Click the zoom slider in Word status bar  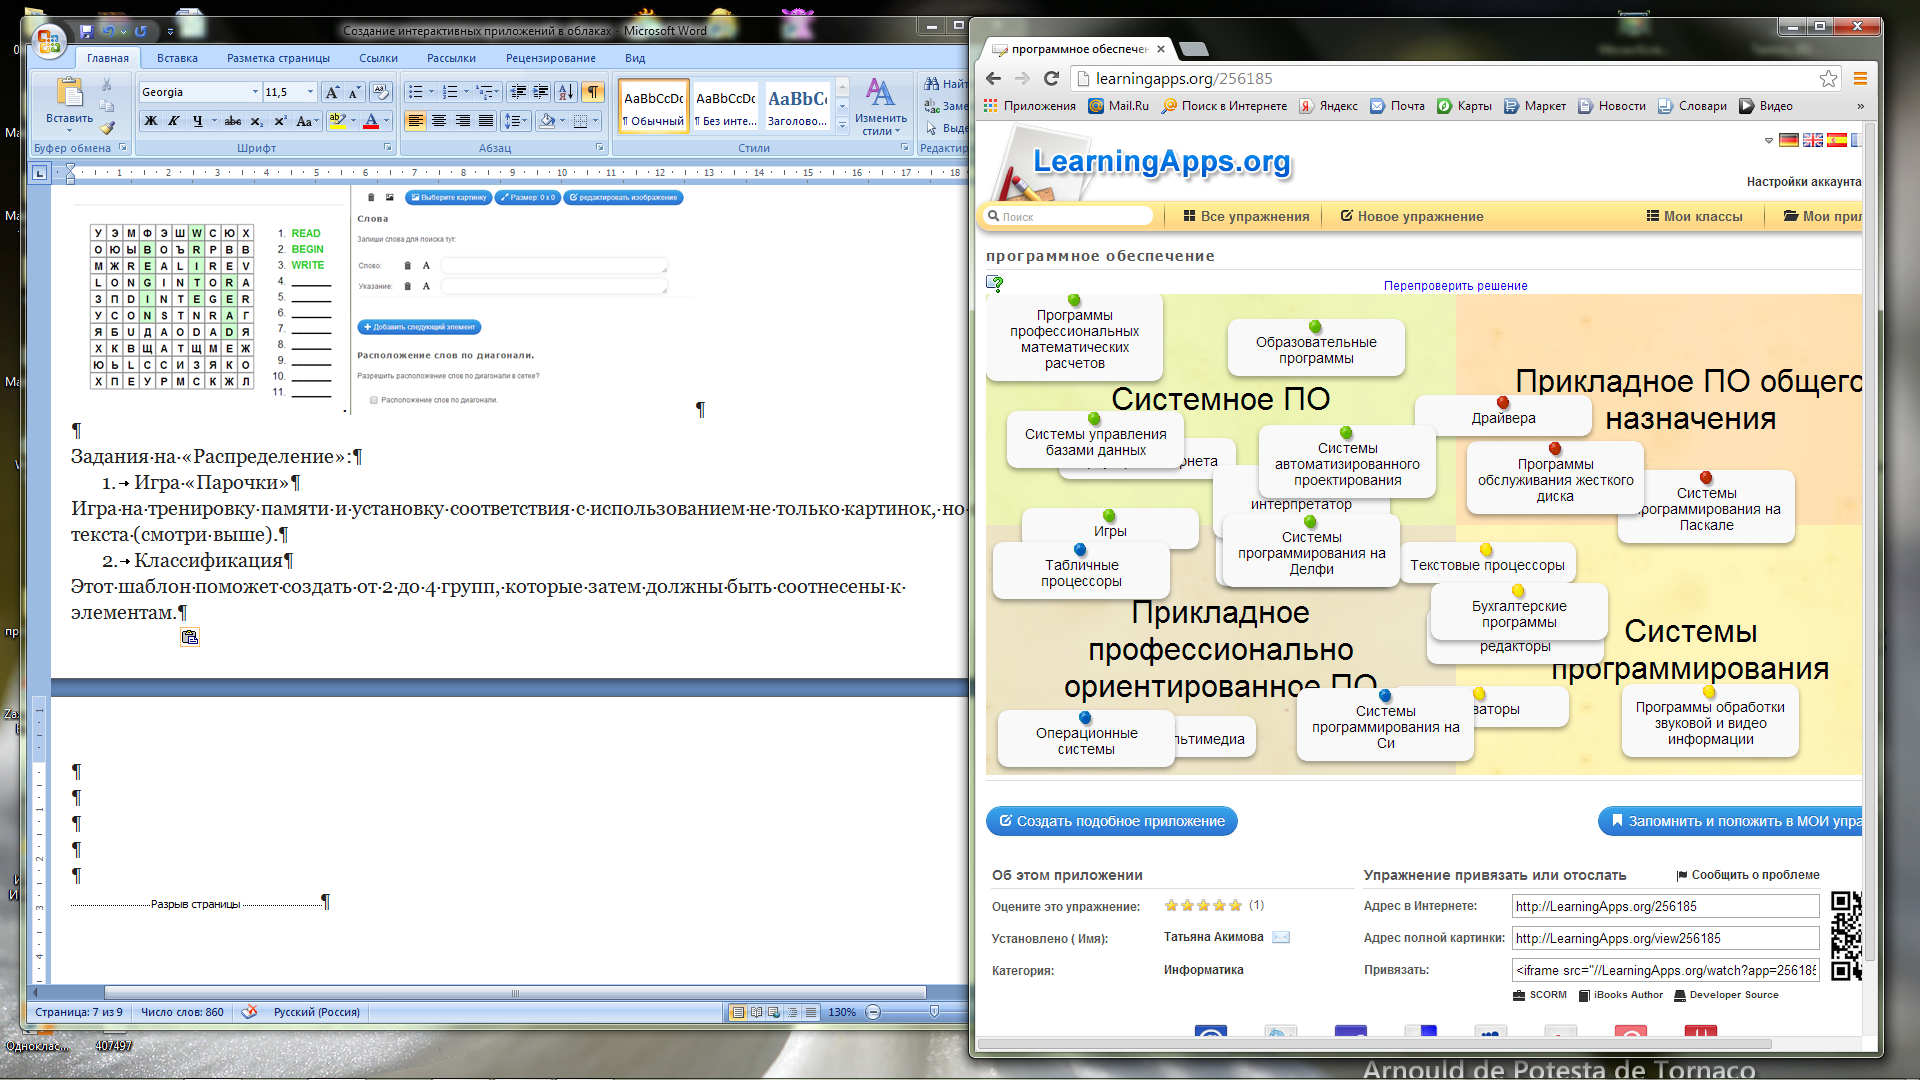pos(934,1012)
